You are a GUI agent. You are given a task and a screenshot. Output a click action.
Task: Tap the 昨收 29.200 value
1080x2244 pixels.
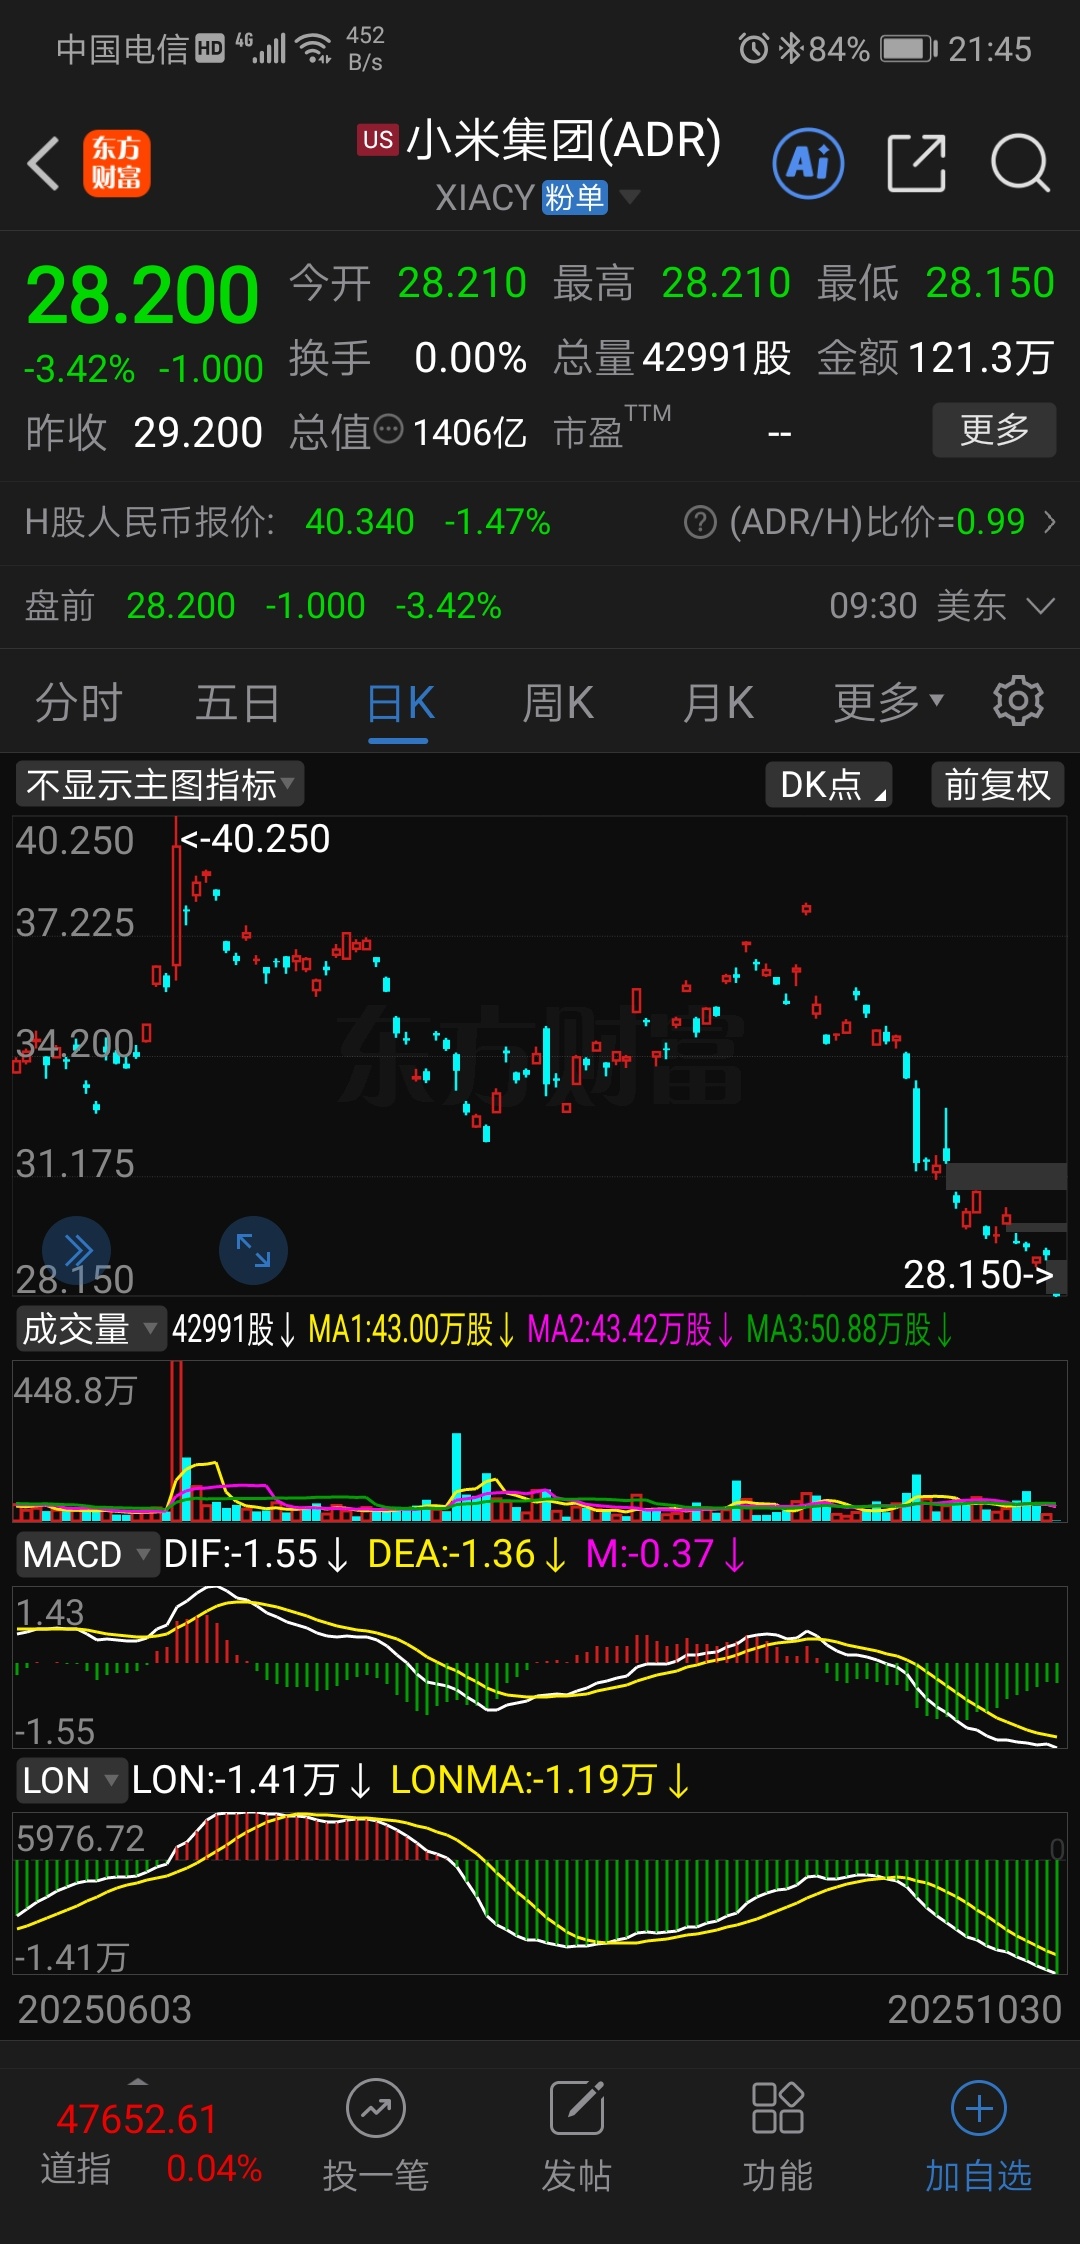point(198,433)
